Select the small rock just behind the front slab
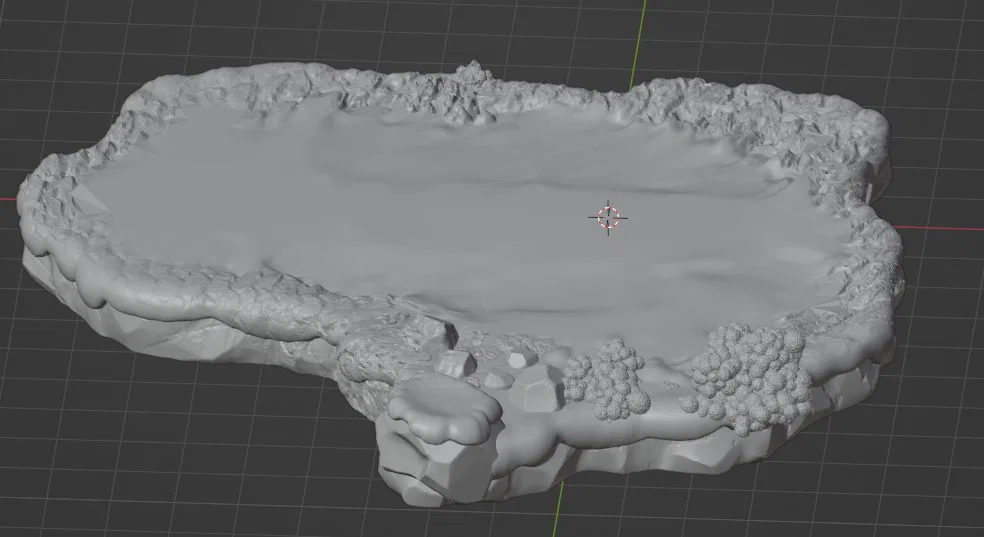 click(x=456, y=363)
